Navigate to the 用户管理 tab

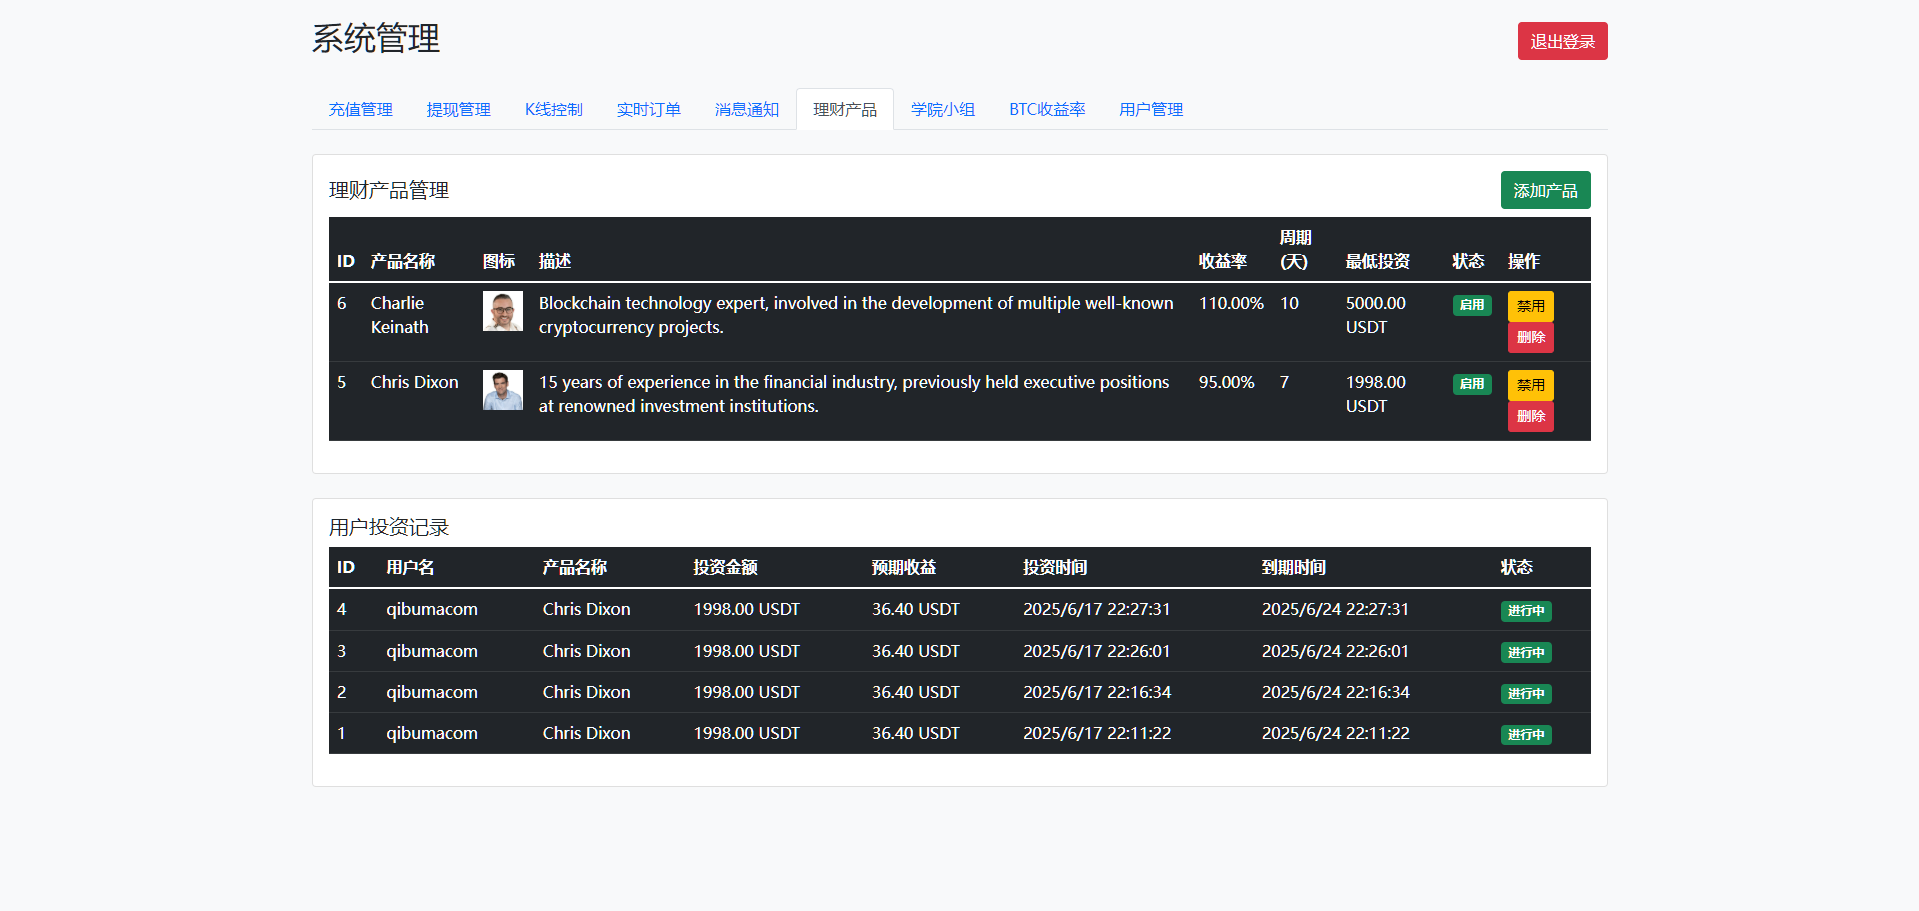pyautogui.click(x=1150, y=110)
